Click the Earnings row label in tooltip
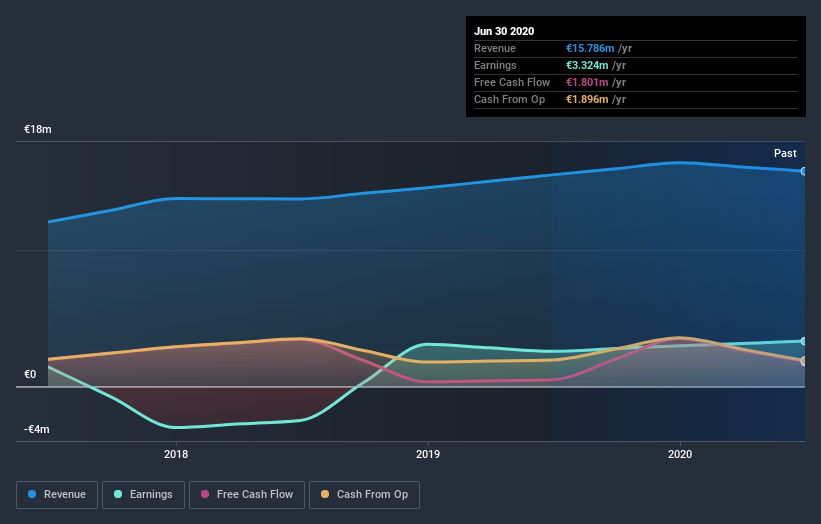821x524 pixels. (495, 65)
